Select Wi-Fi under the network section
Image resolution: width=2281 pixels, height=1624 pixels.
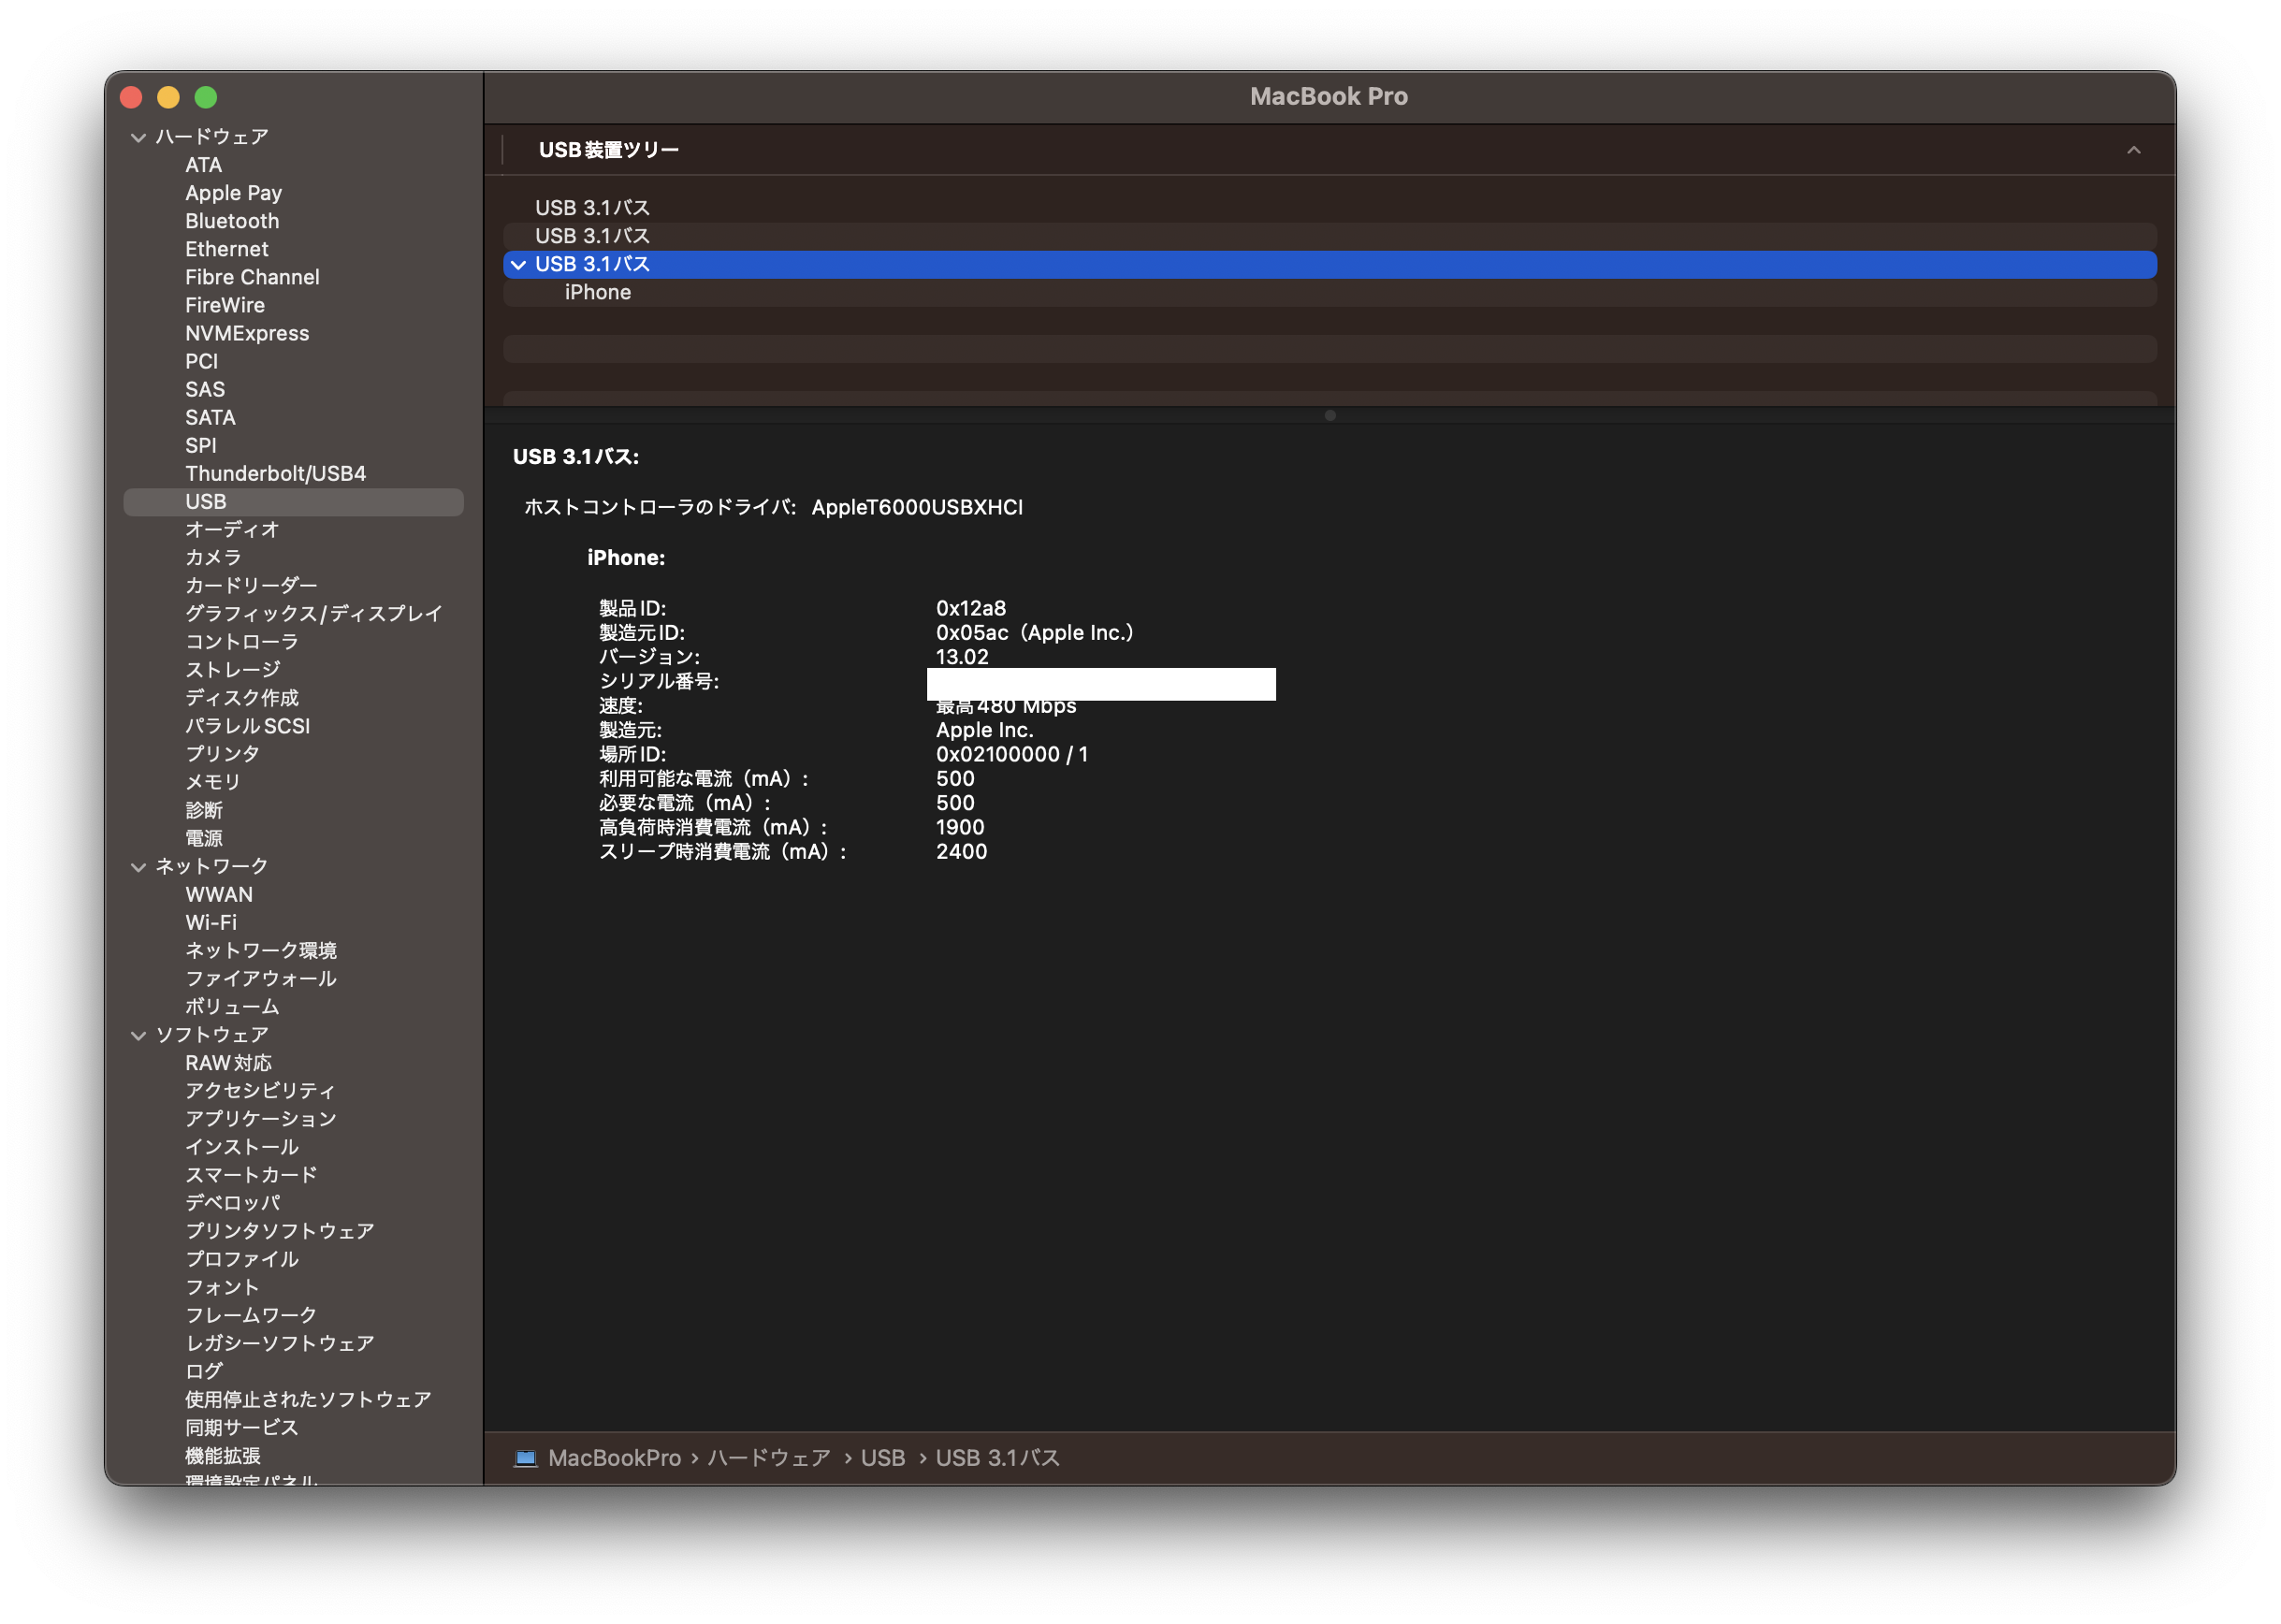tap(211, 923)
